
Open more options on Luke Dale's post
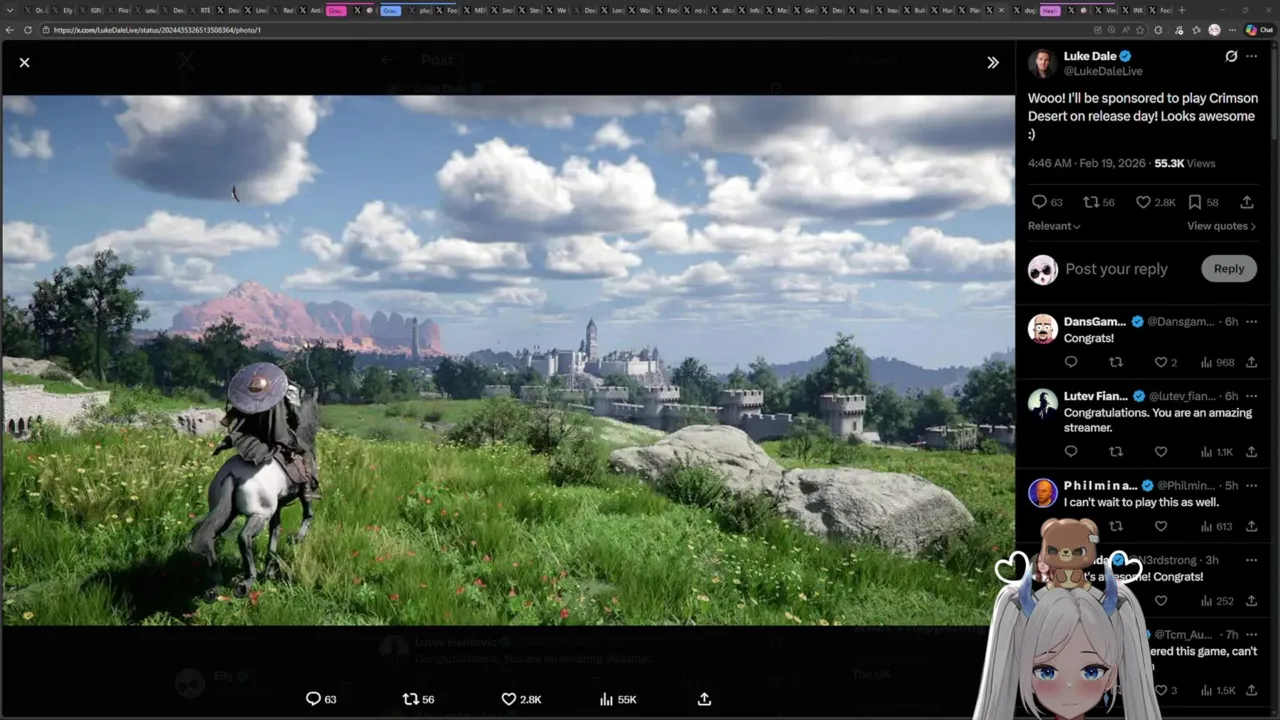pyautogui.click(x=1251, y=56)
